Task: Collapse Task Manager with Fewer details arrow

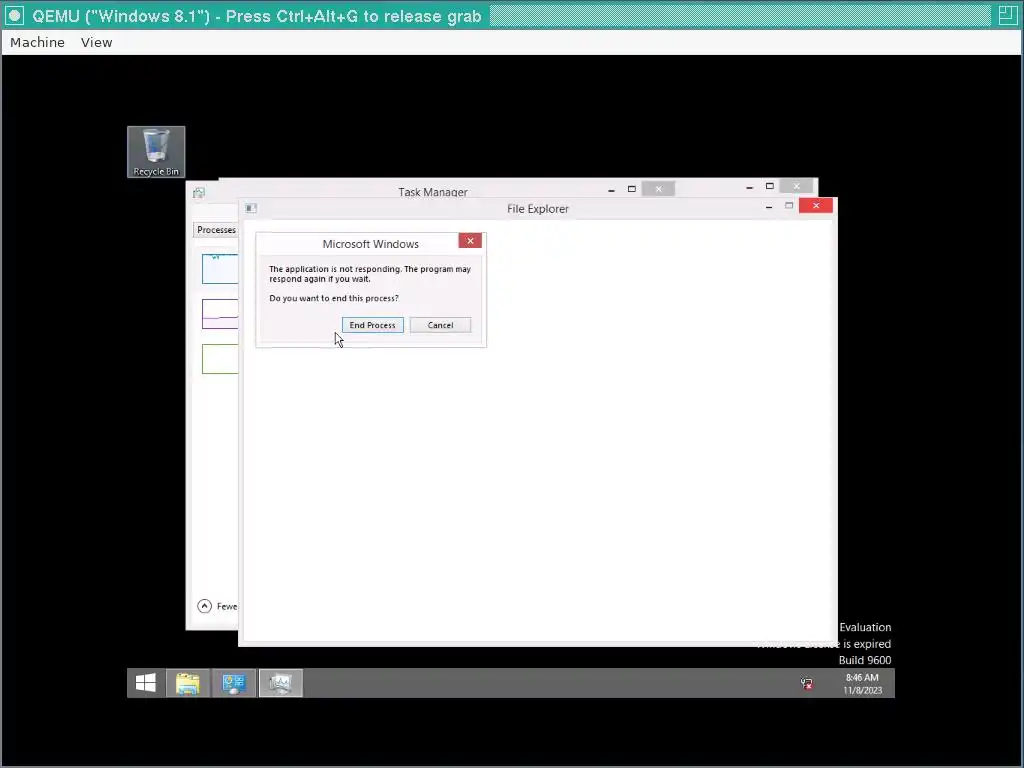Action: 204,606
